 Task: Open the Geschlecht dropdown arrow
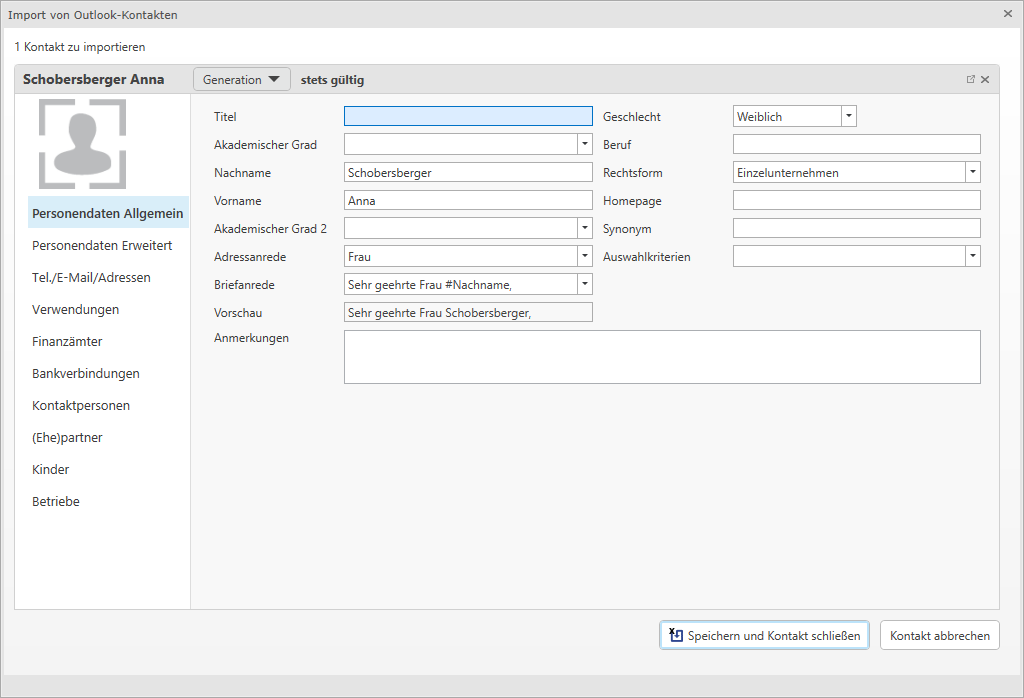849,117
